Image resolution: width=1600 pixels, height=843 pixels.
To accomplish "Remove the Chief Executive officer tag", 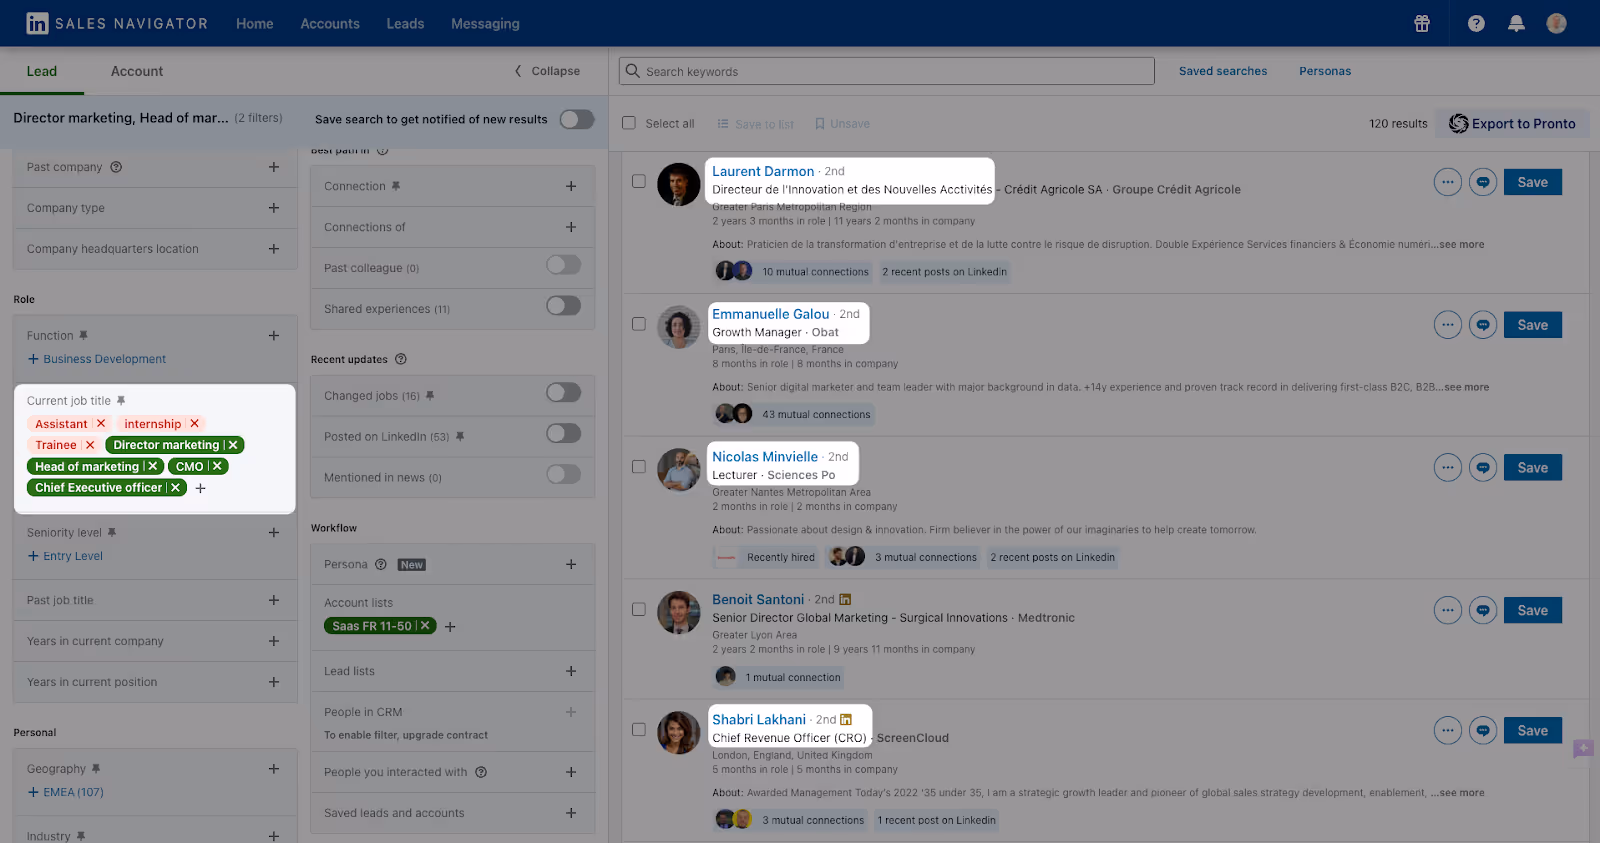I will (x=176, y=488).
